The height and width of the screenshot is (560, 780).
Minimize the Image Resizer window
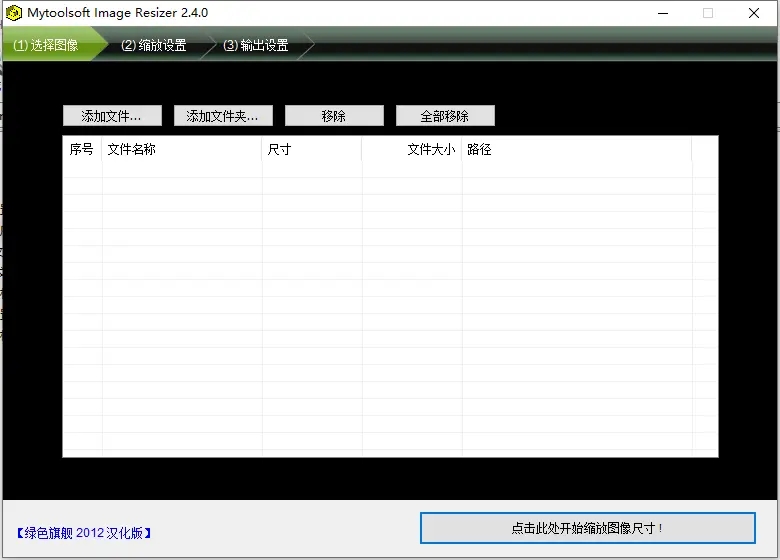click(661, 13)
